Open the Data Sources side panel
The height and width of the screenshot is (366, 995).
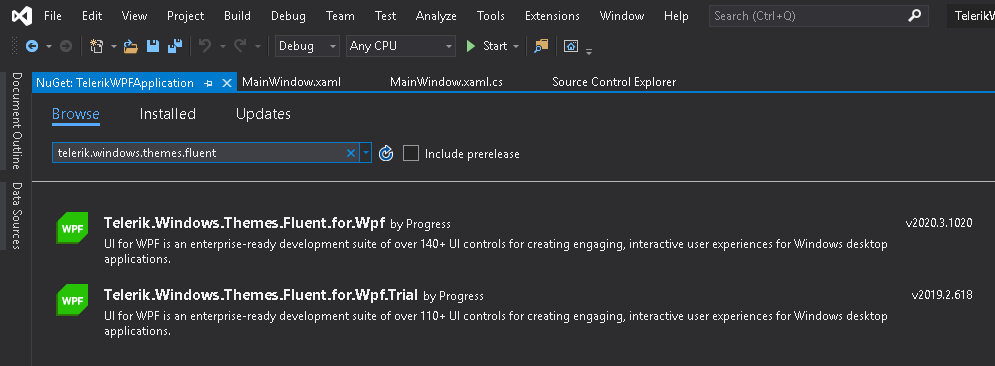(16, 216)
